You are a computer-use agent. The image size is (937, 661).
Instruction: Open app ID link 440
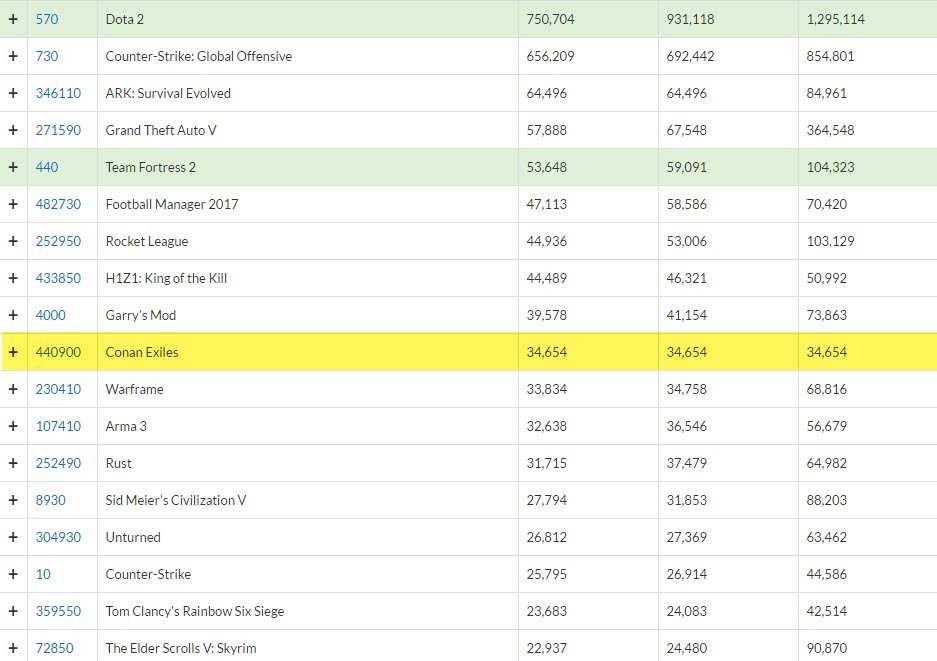[47, 167]
